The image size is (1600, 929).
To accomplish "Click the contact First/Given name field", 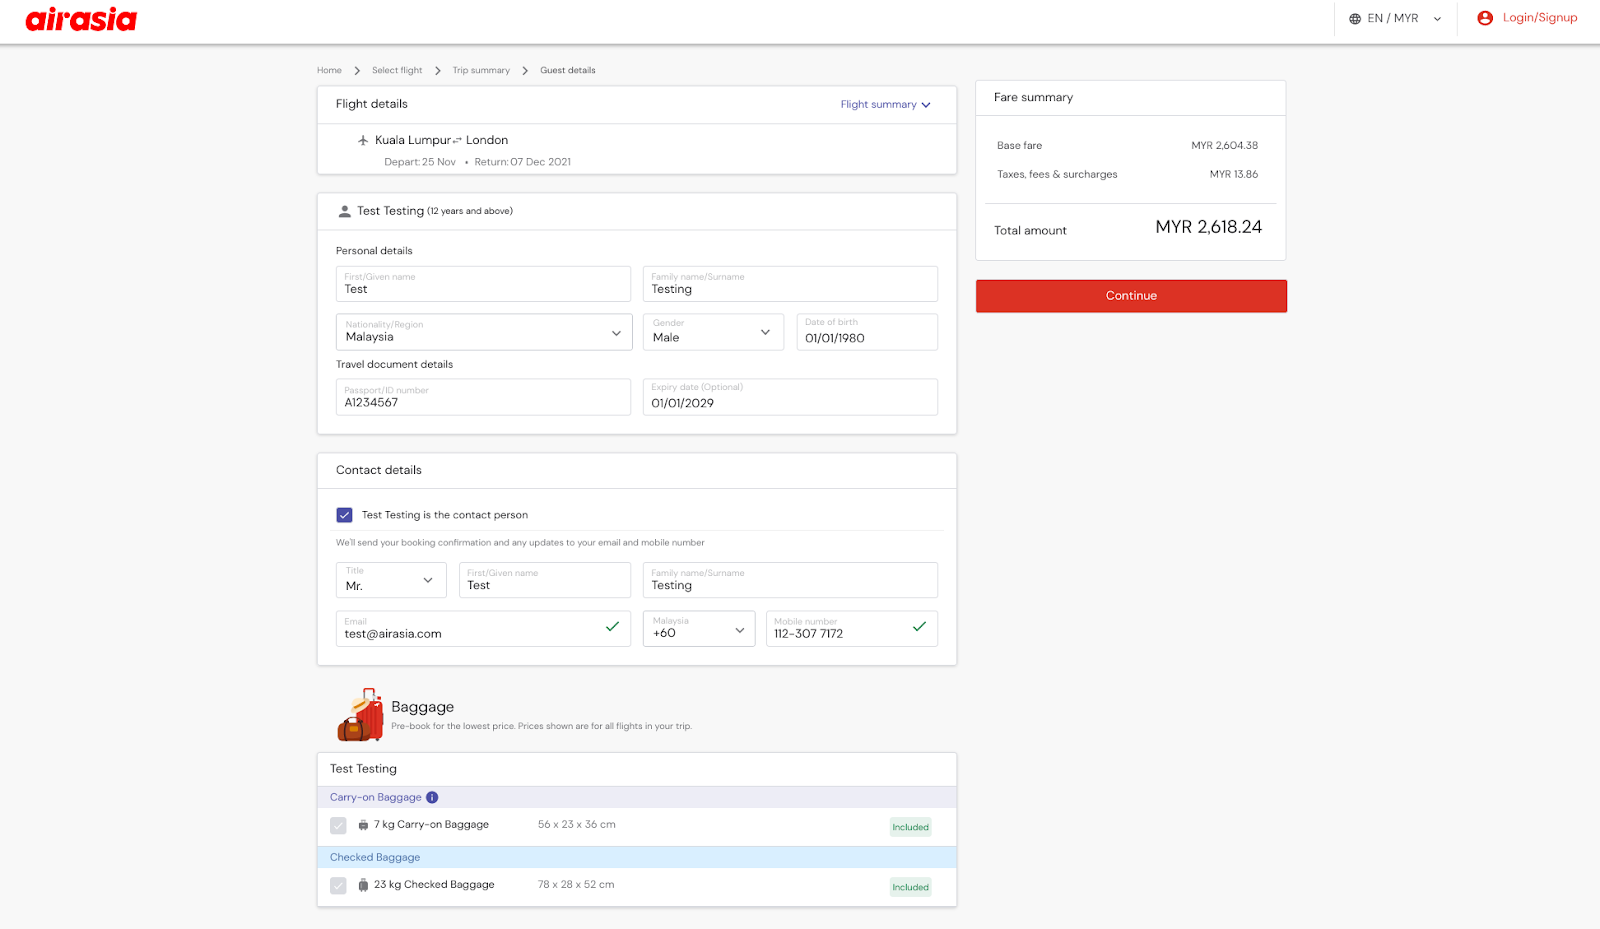I will 545,580.
